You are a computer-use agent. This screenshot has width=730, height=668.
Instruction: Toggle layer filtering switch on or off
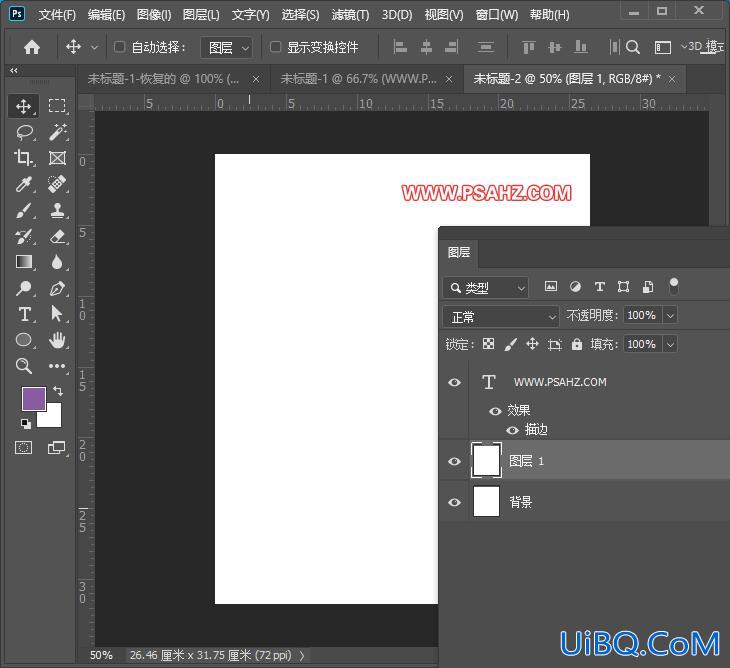click(674, 287)
